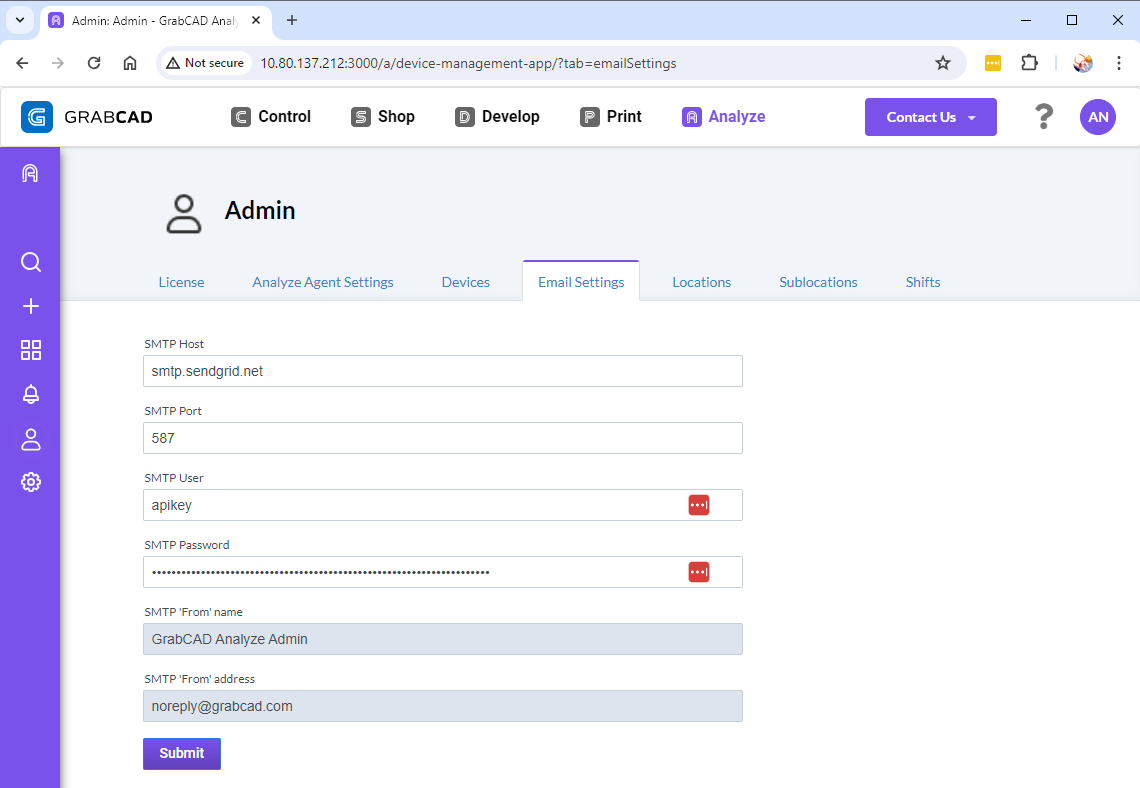The height and width of the screenshot is (788, 1140).
Task: Open notifications bell in sidebar
Action: coord(31,395)
